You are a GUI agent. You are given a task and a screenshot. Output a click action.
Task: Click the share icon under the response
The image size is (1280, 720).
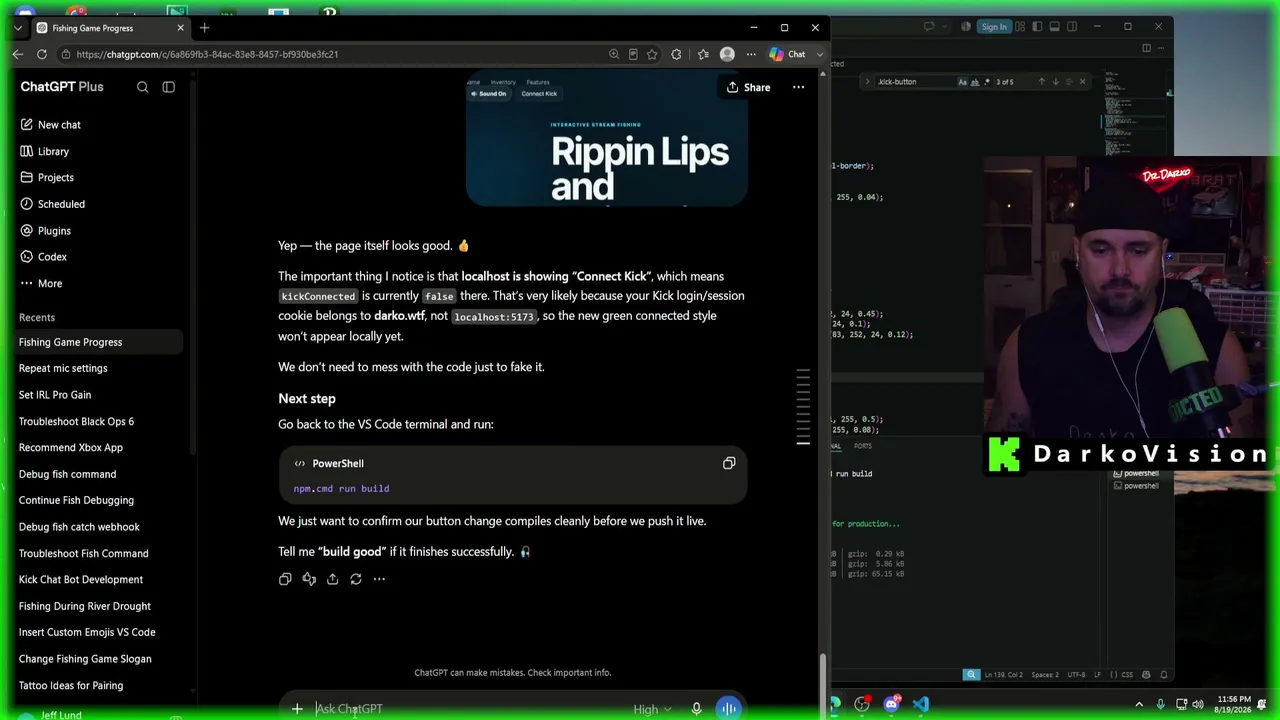[x=332, y=579]
